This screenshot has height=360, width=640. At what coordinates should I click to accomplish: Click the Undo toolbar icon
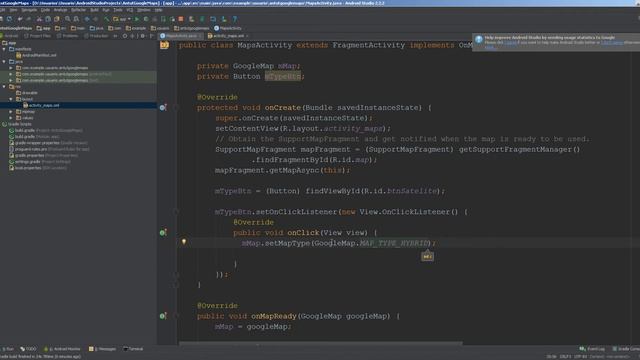(20, 19)
